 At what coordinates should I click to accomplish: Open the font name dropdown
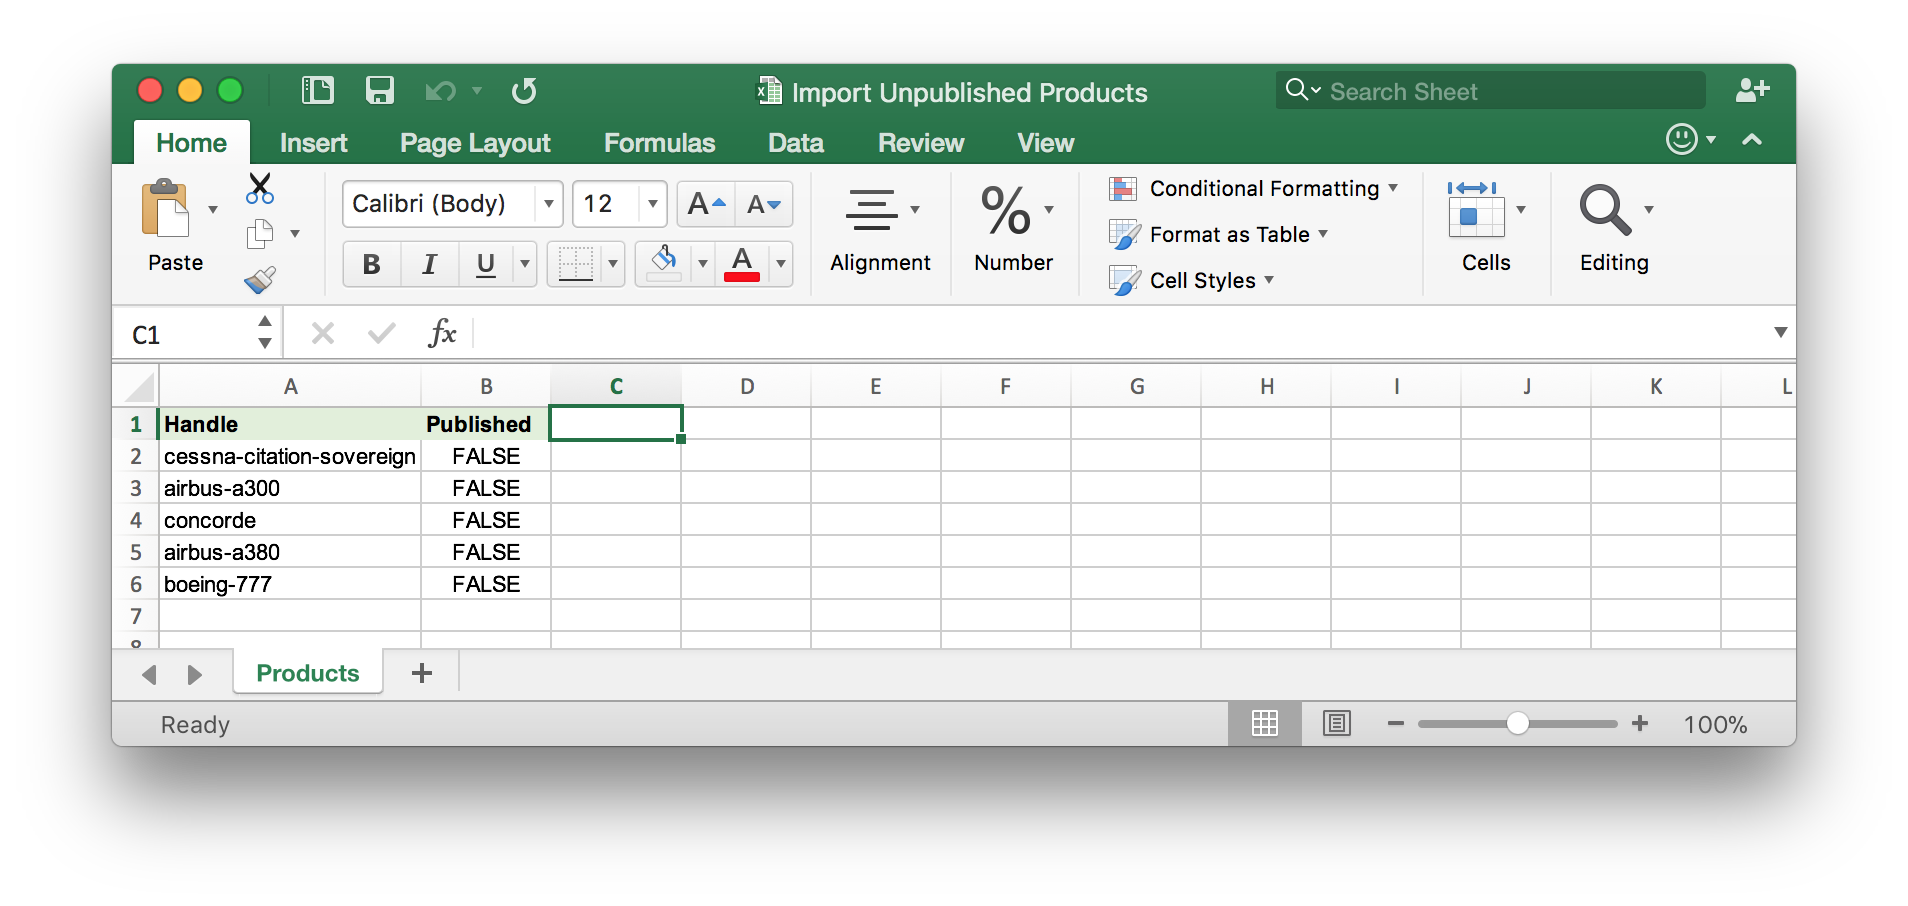point(548,204)
